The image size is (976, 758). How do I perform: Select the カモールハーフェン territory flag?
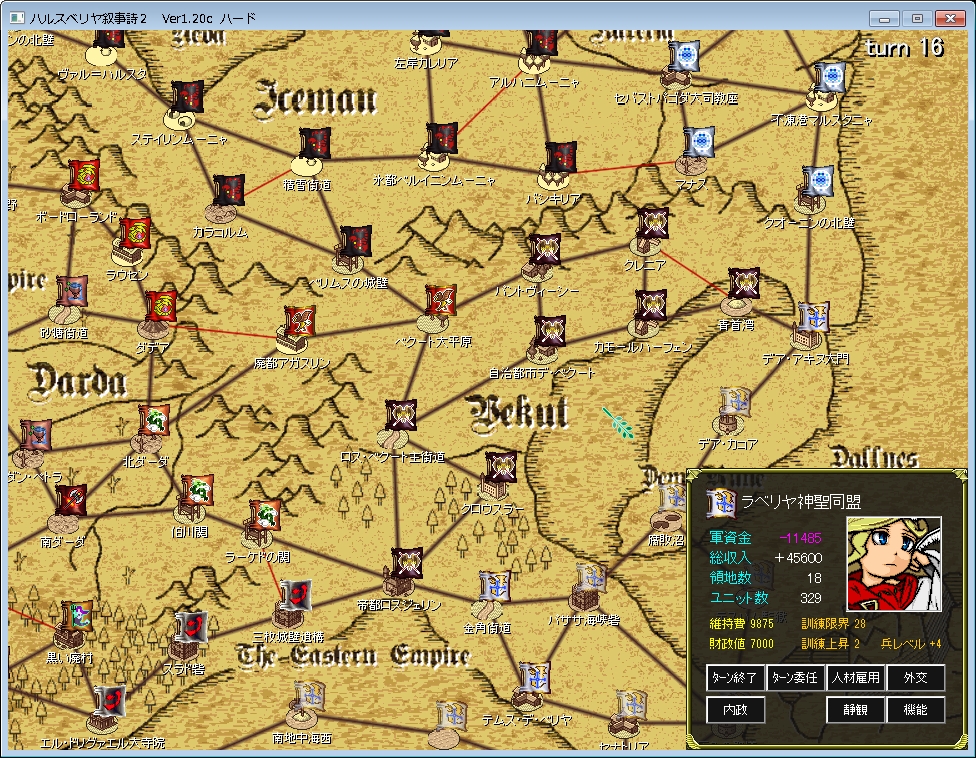(651, 305)
